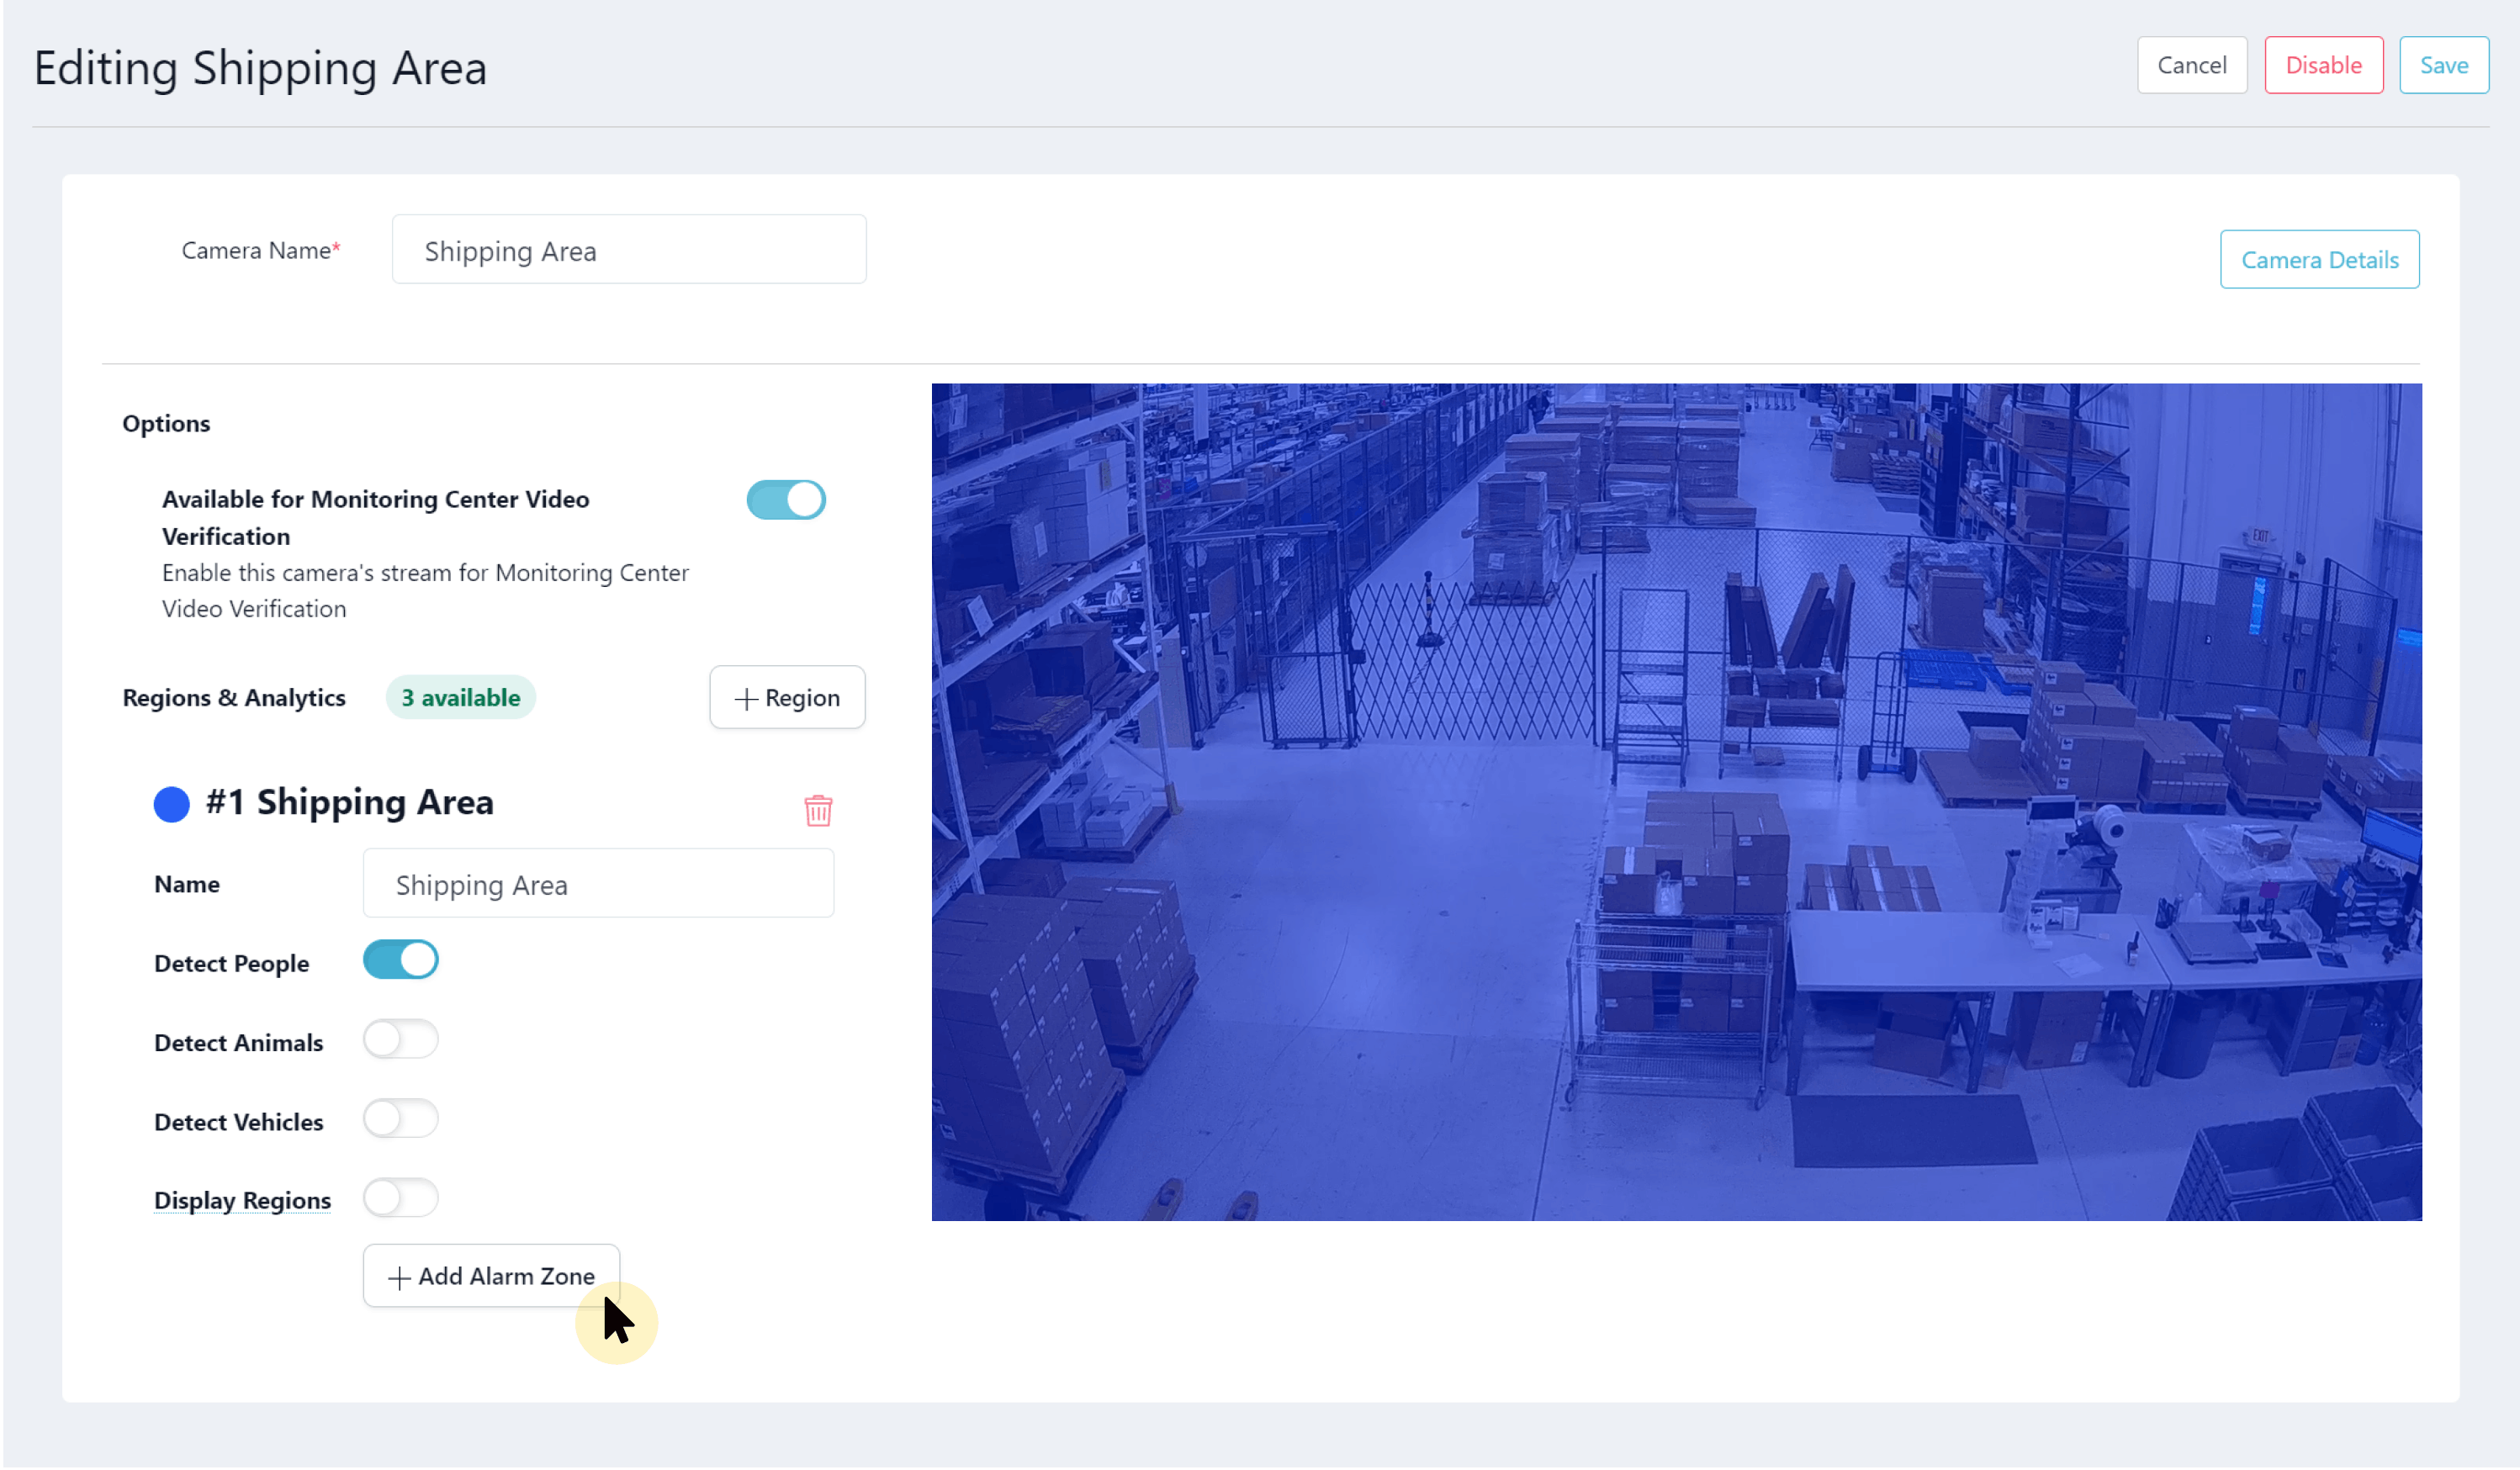
Task: Click the #1 Shipping Area heading
Action: (349, 803)
